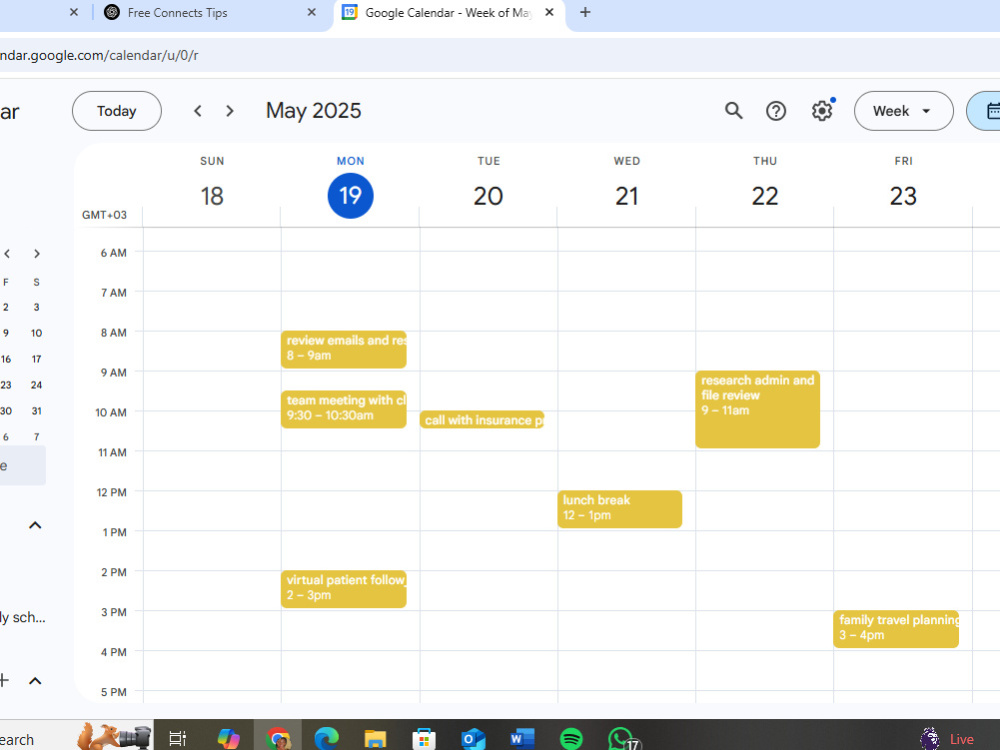Select Sunday 18 date header
Screen dimensions: 1000x750
pyautogui.click(x=212, y=195)
